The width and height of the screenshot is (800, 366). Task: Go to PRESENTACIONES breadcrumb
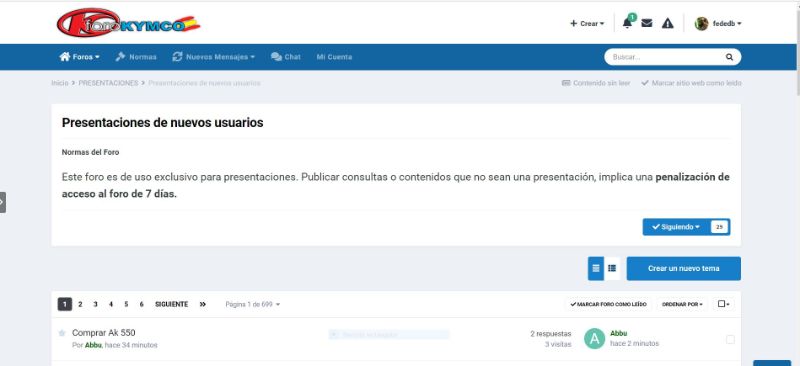point(108,83)
